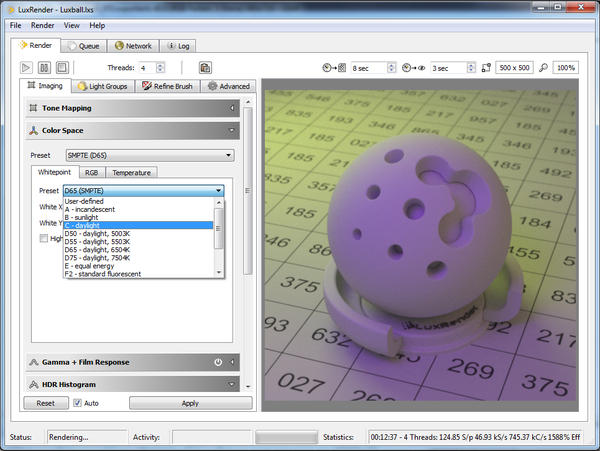This screenshot has width=600, height=451.
Task: Click the 8 sec interval stepper arrows
Action: pos(391,68)
